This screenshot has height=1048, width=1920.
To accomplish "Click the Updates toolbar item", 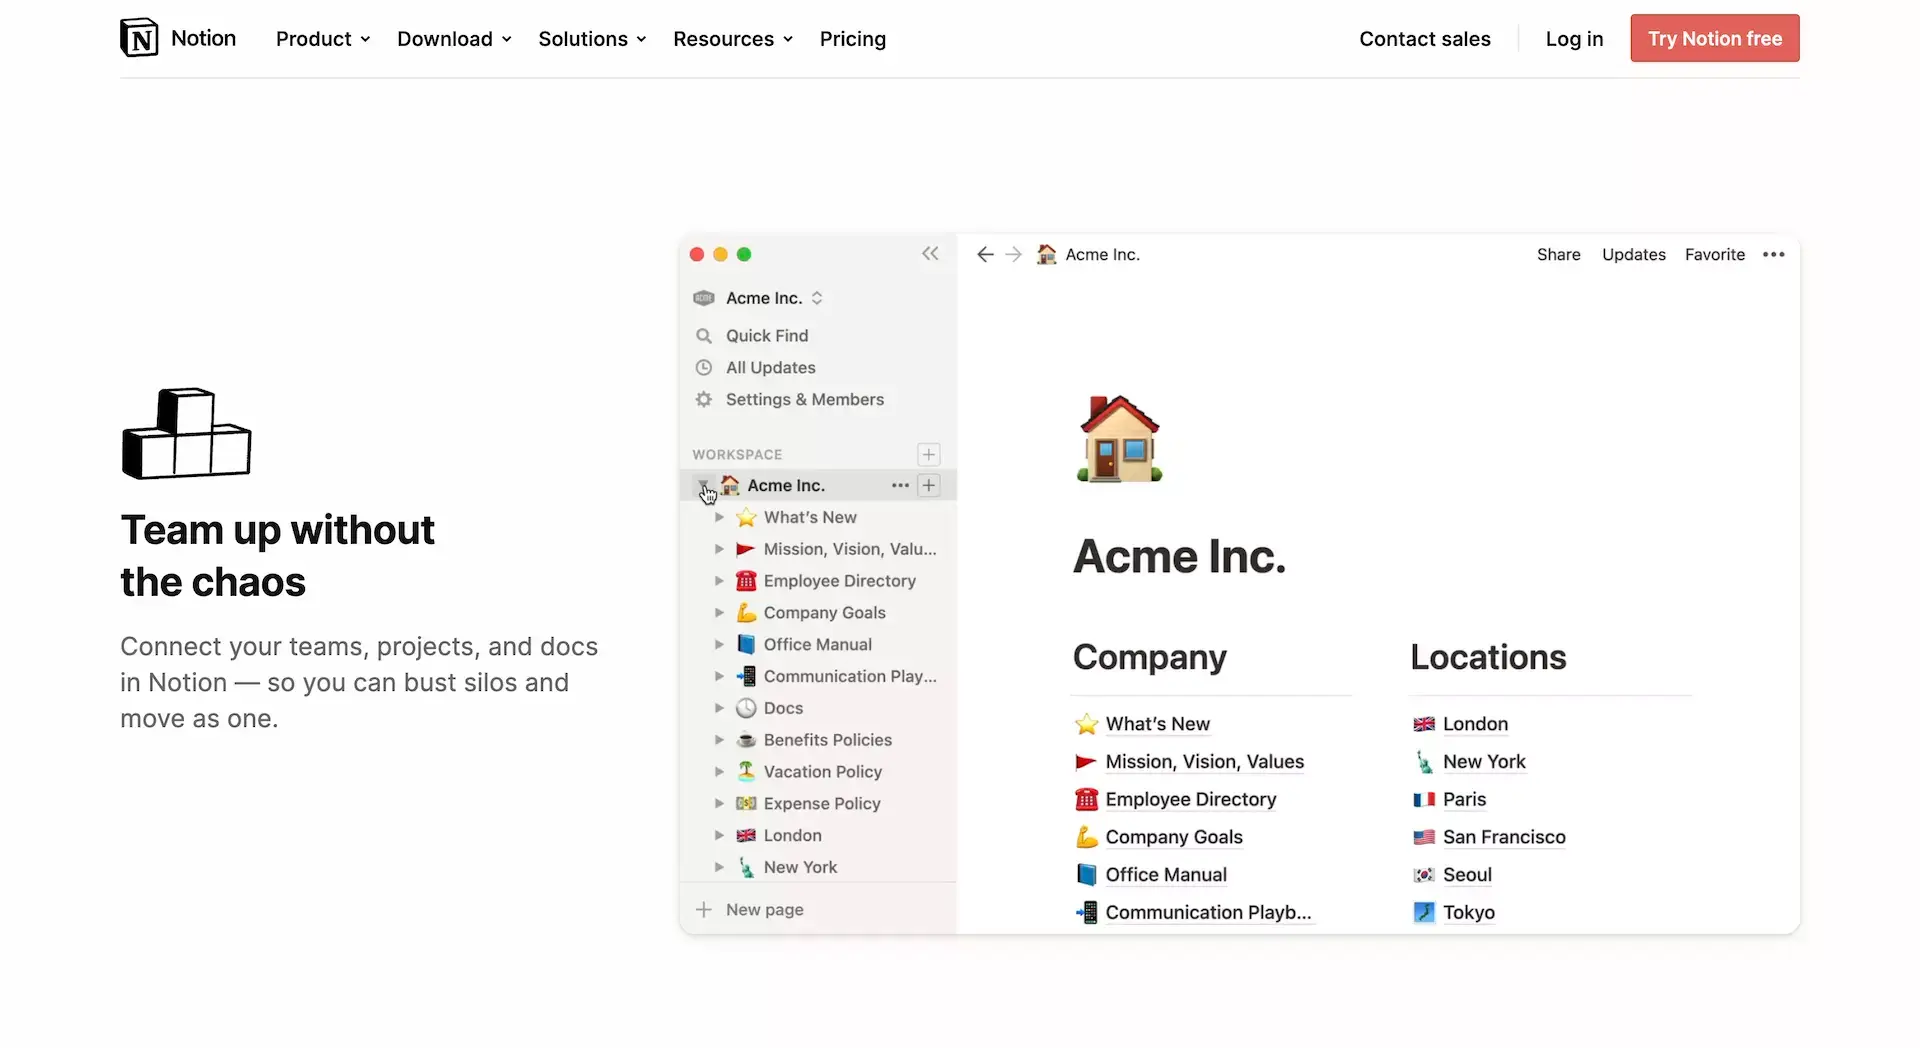I will 1633,255.
